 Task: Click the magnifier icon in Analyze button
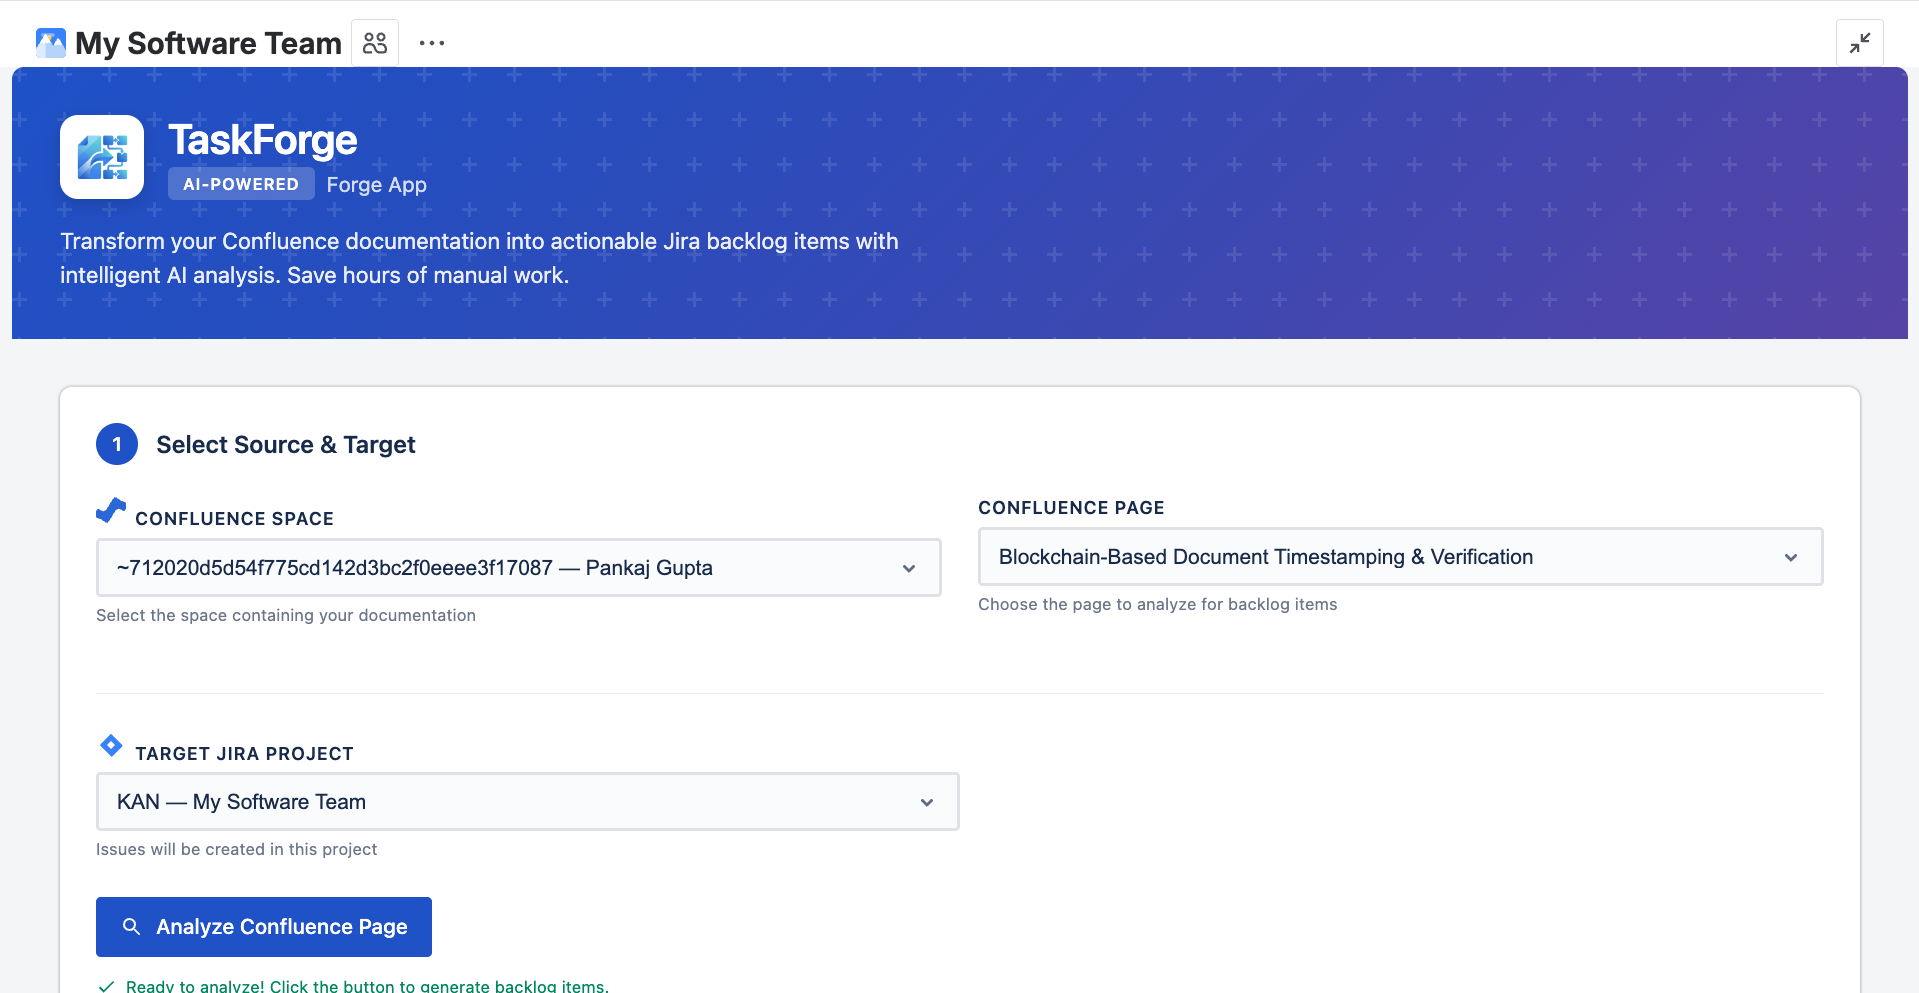[x=131, y=927]
